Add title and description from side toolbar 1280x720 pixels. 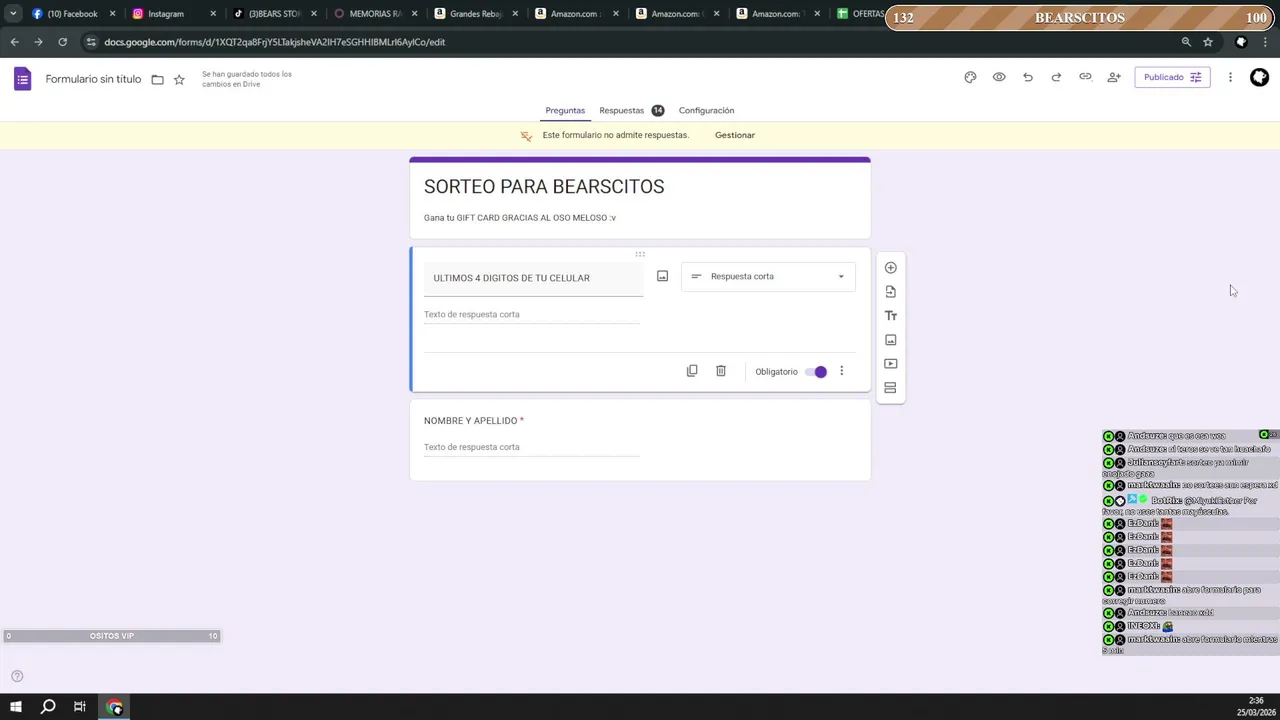click(x=890, y=315)
